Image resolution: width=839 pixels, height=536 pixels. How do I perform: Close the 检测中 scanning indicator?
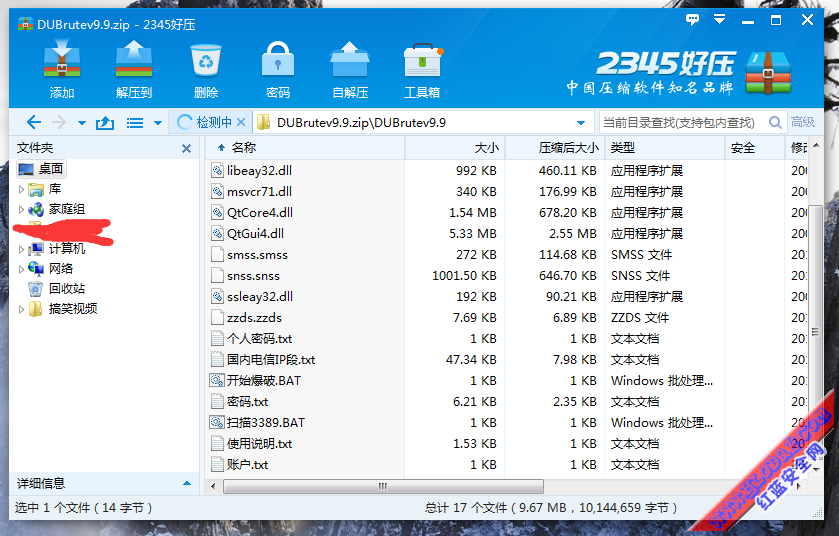pyautogui.click(x=241, y=122)
